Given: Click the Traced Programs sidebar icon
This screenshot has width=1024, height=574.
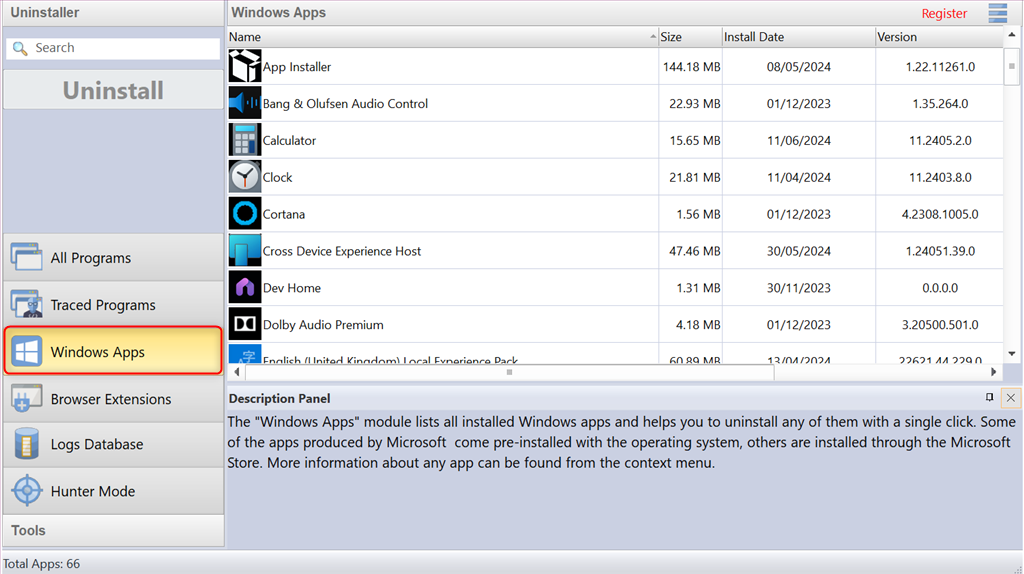Looking at the screenshot, I should tap(27, 304).
